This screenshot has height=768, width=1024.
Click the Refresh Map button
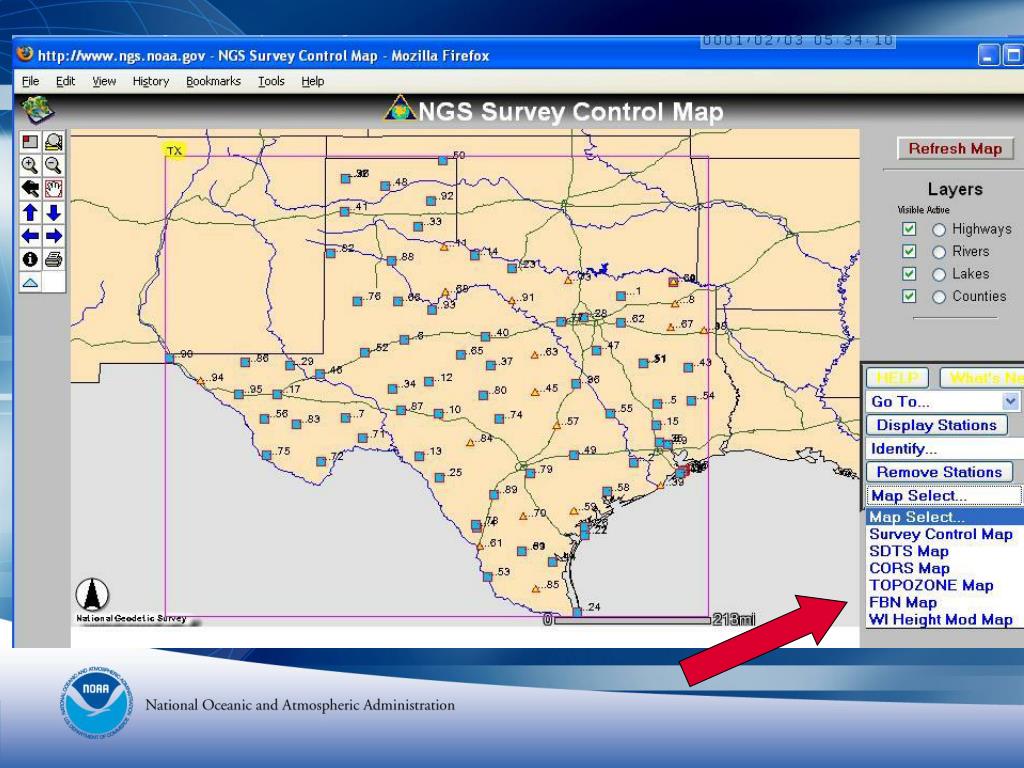tap(955, 149)
